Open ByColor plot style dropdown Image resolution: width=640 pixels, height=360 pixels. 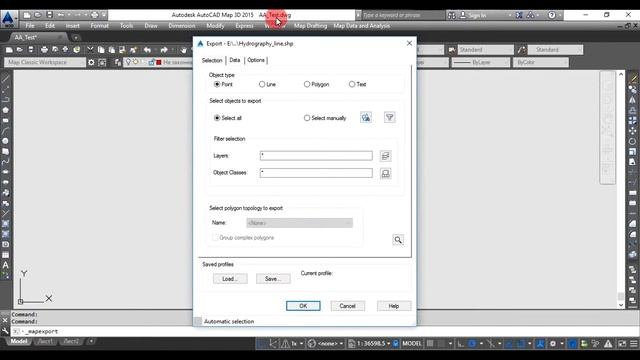click(540, 62)
